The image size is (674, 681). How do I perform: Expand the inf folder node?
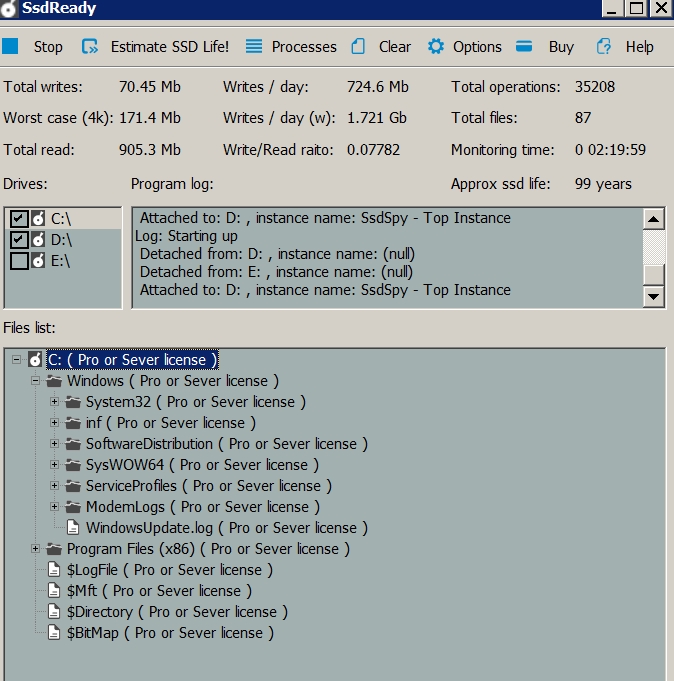tap(54, 423)
